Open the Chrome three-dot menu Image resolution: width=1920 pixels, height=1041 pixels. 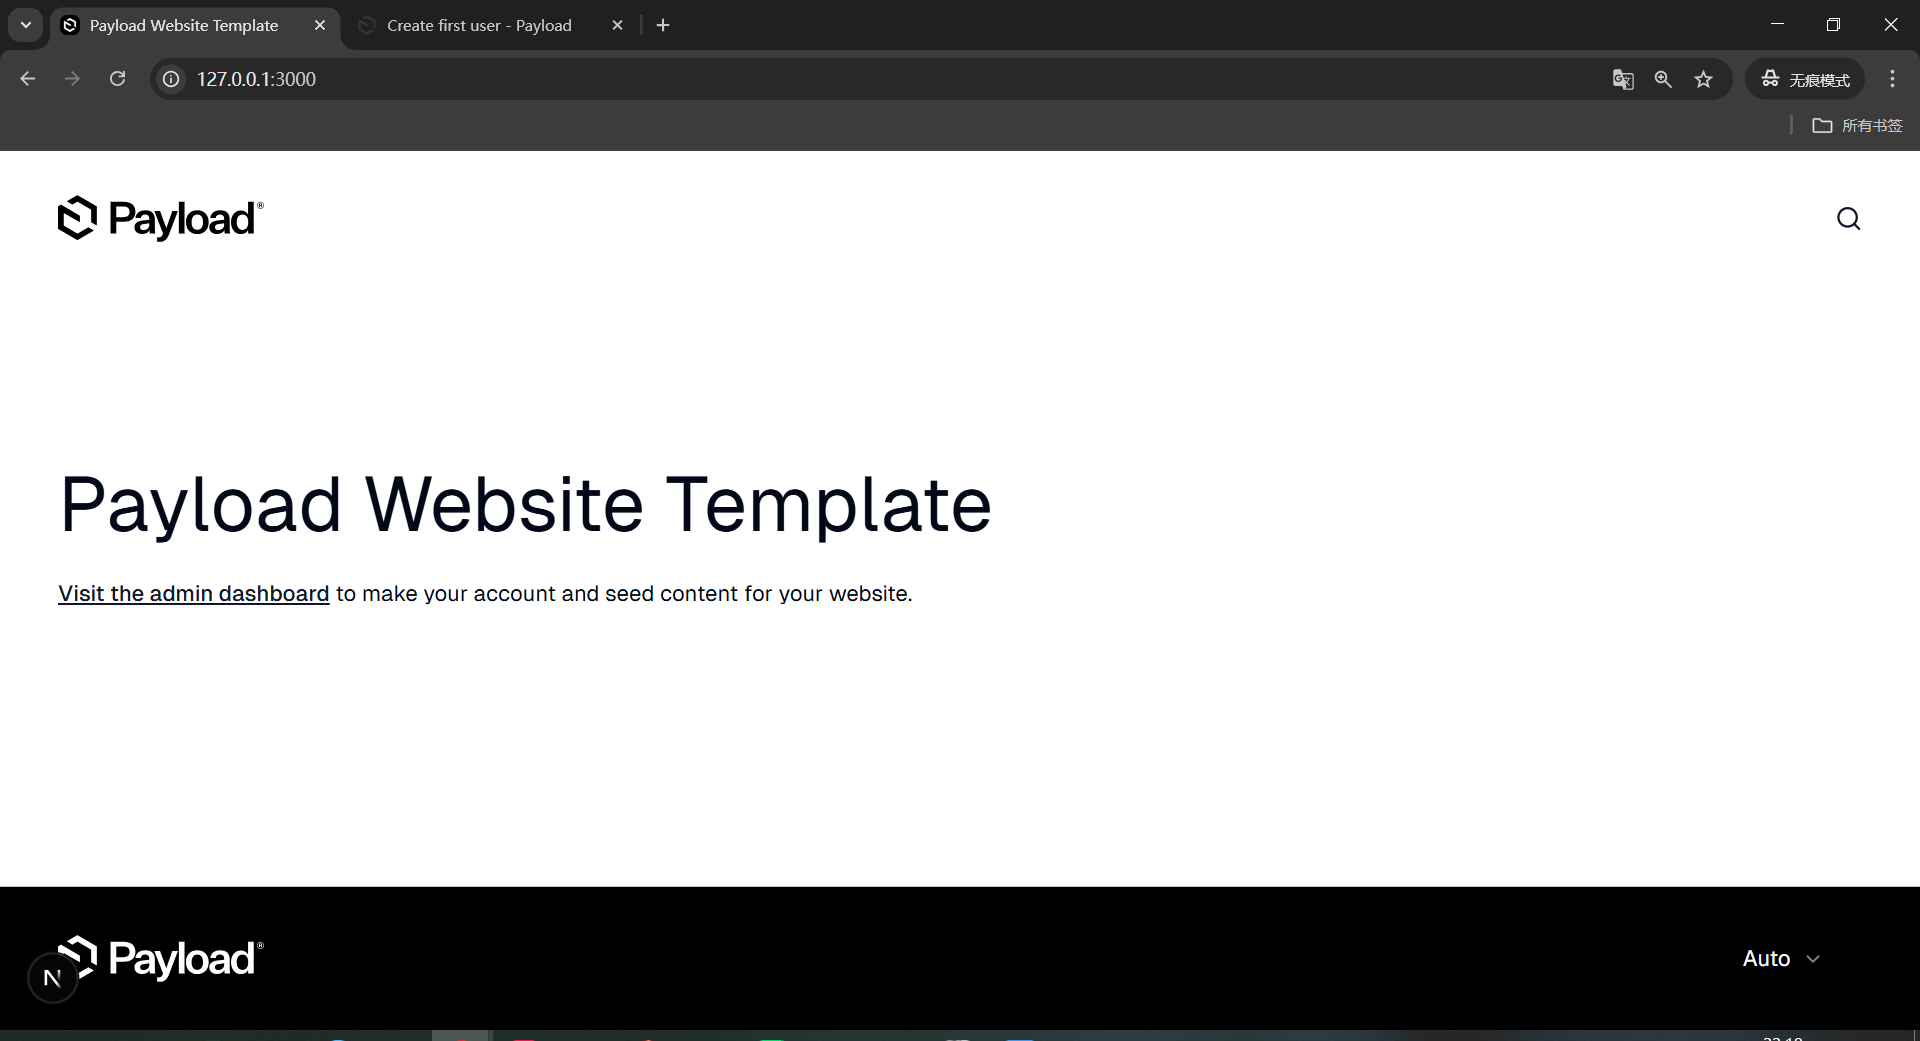coord(1892,79)
